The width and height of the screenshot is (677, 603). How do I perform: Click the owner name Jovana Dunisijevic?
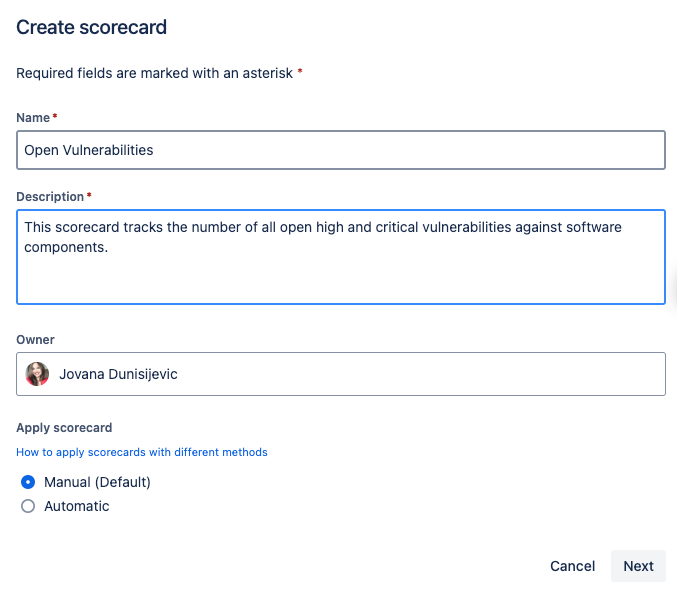pyautogui.click(x=118, y=374)
